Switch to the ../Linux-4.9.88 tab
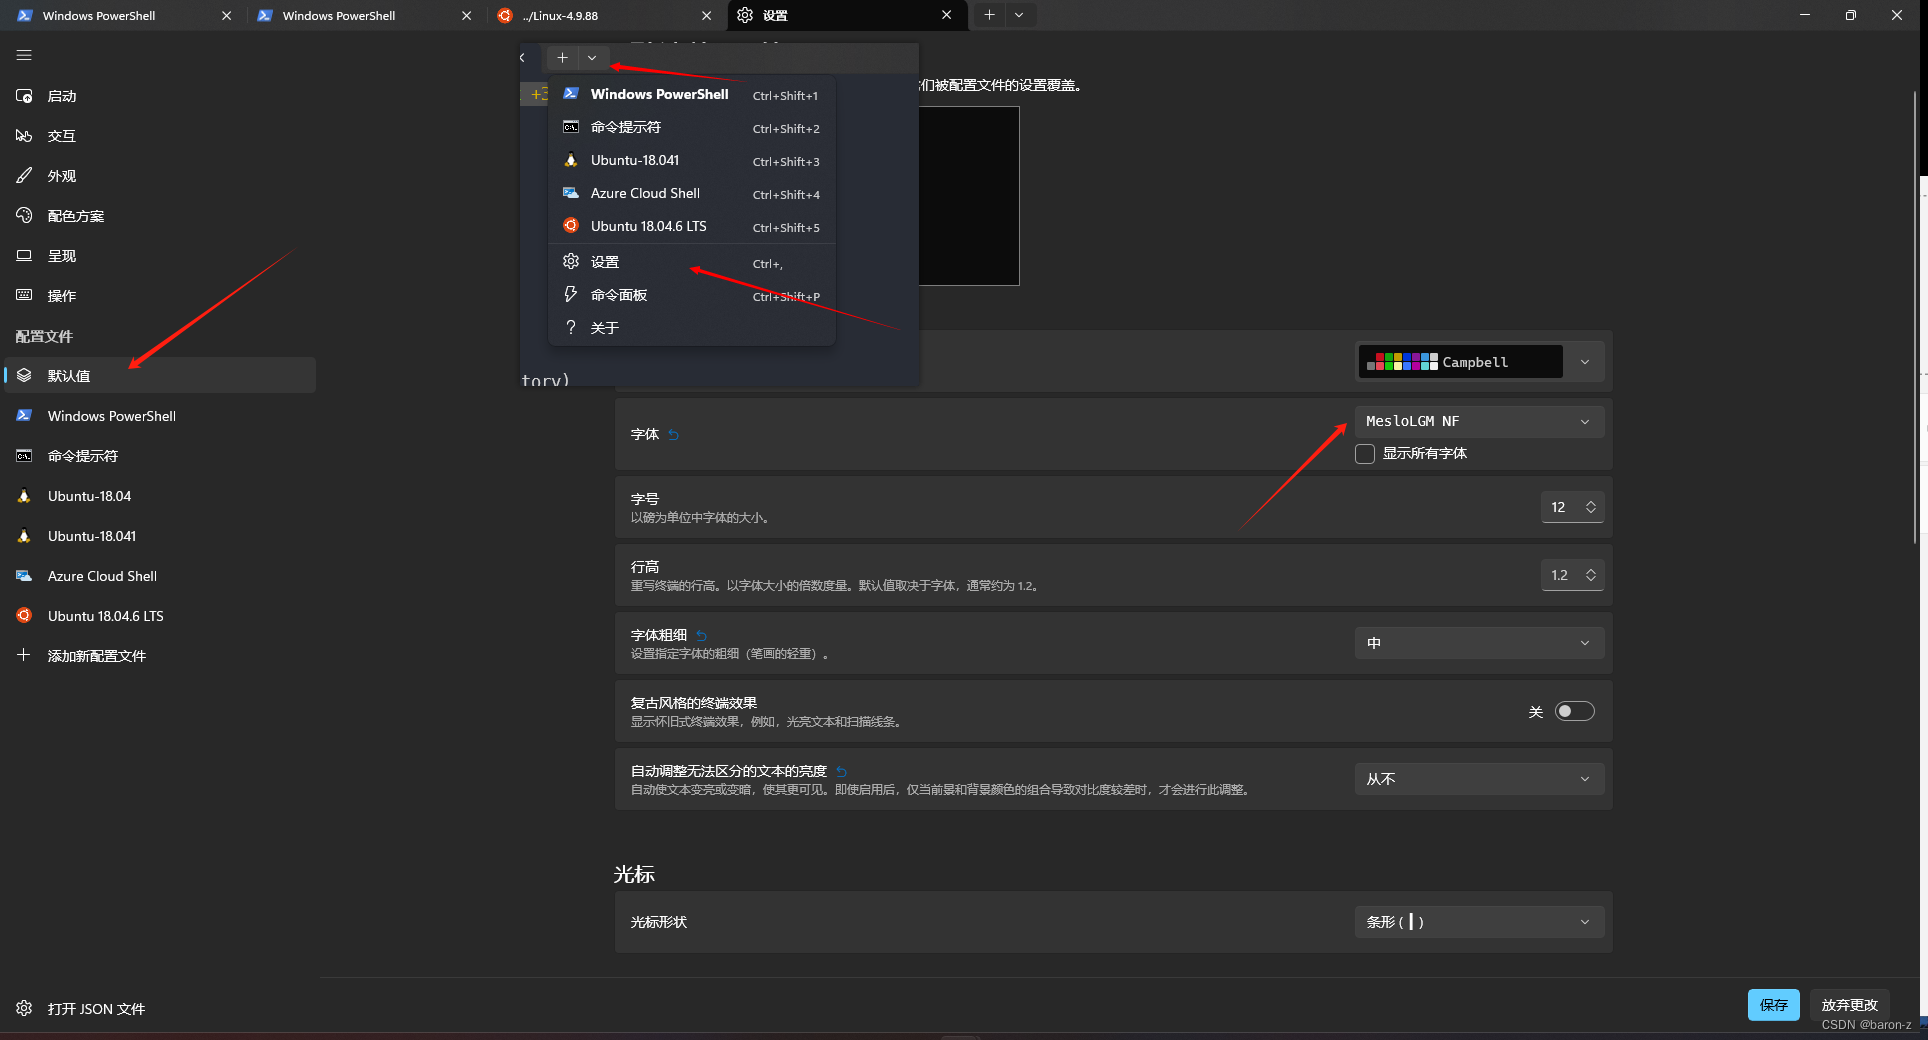 pos(605,15)
